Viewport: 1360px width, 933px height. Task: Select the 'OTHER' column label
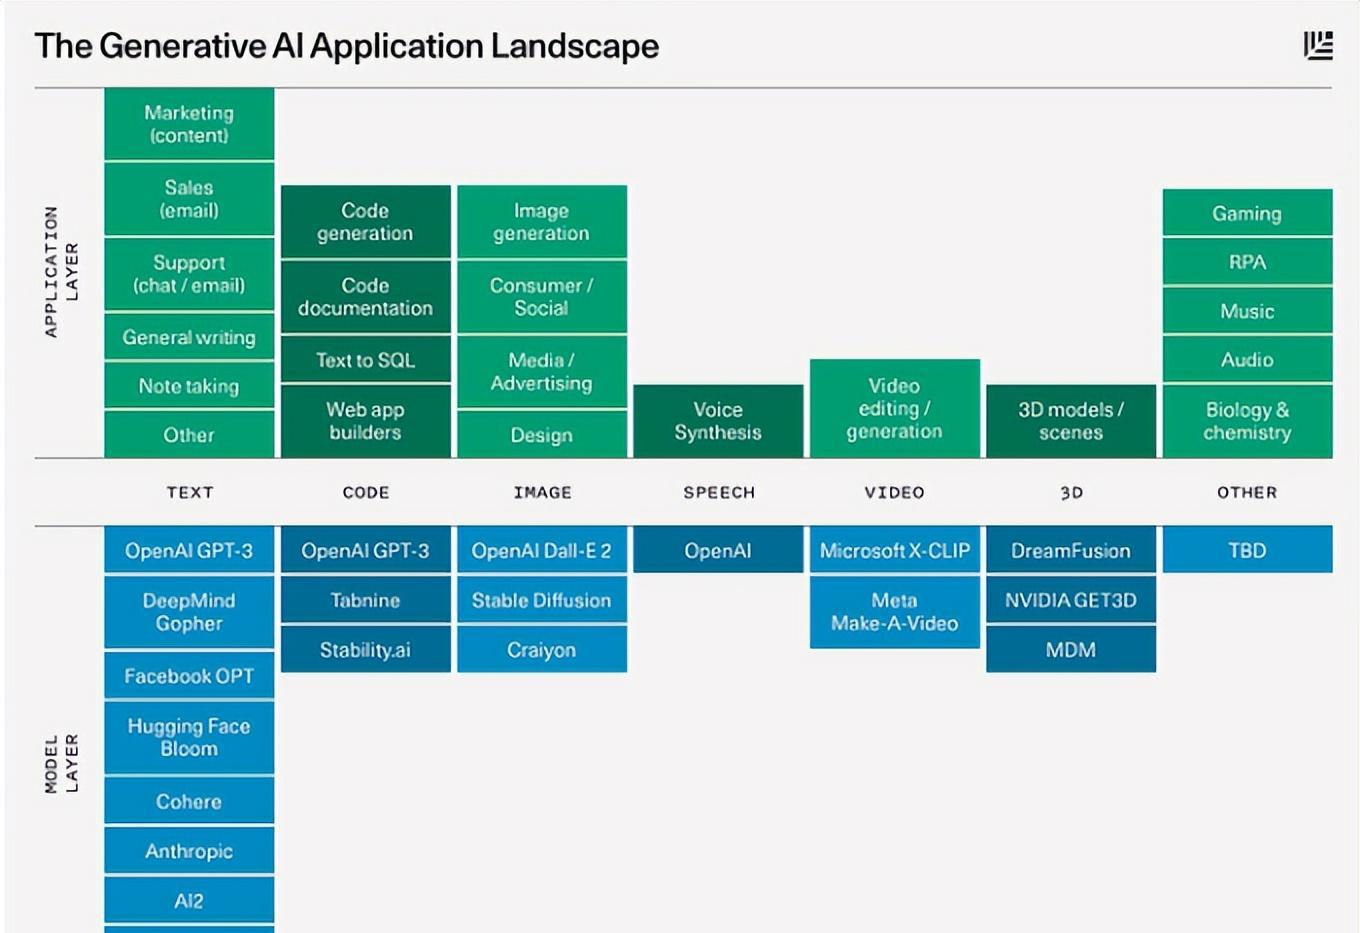tap(1247, 492)
